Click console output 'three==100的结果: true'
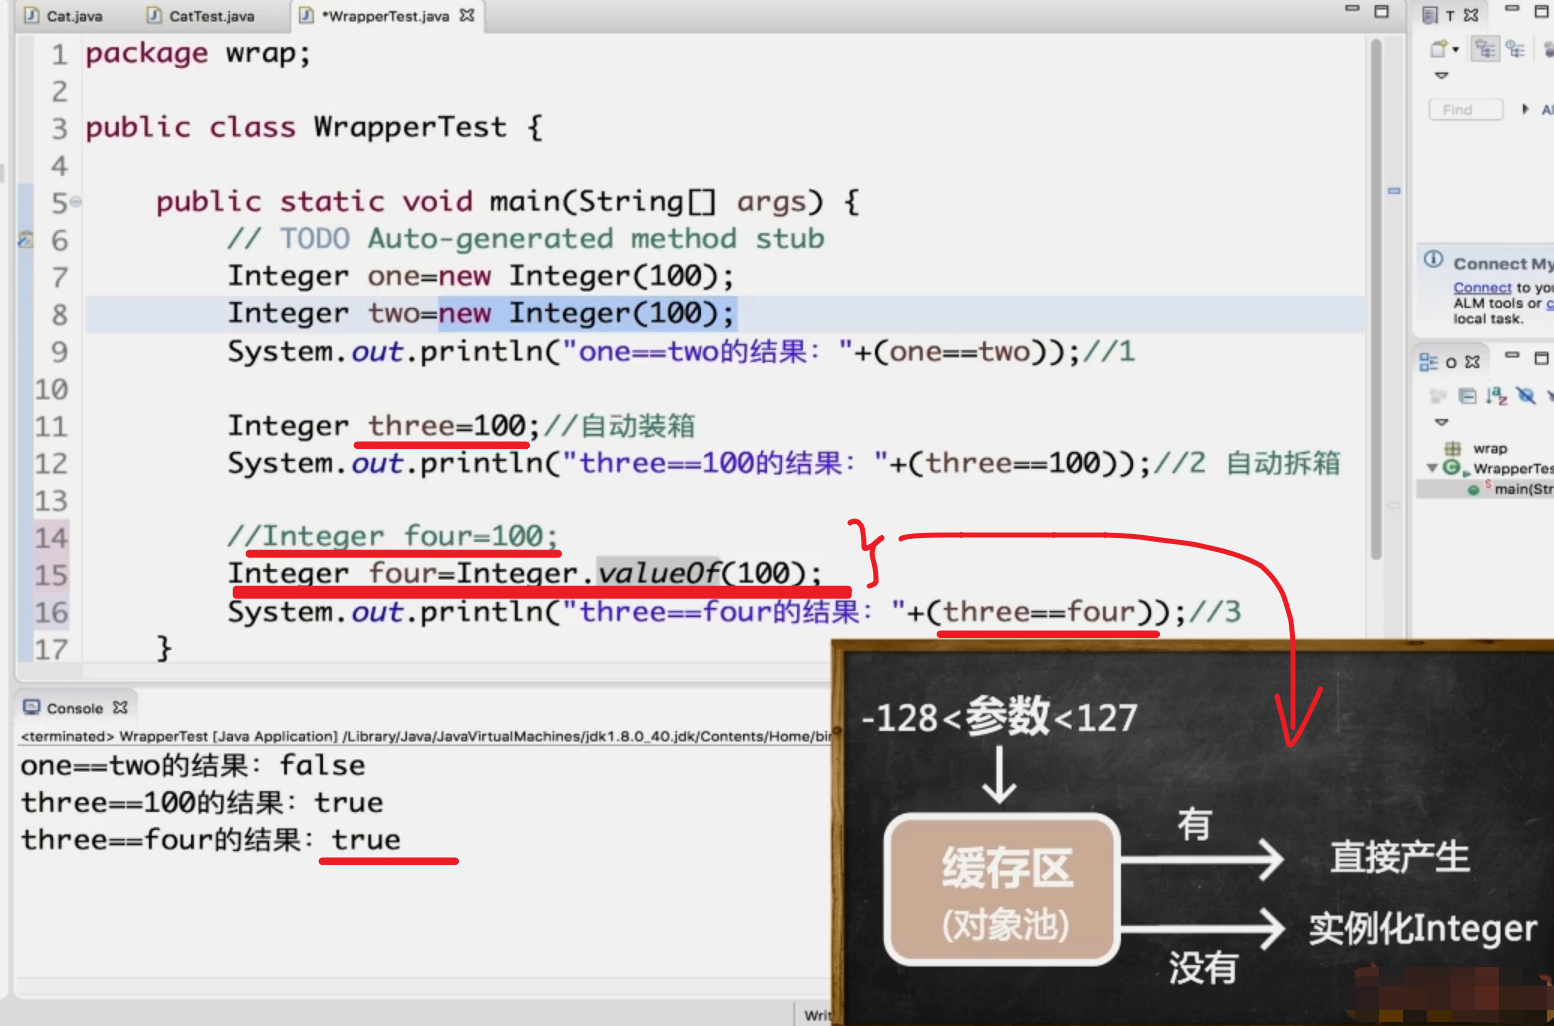The width and height of the screenshot is (1554, 1026). point(202,803)
